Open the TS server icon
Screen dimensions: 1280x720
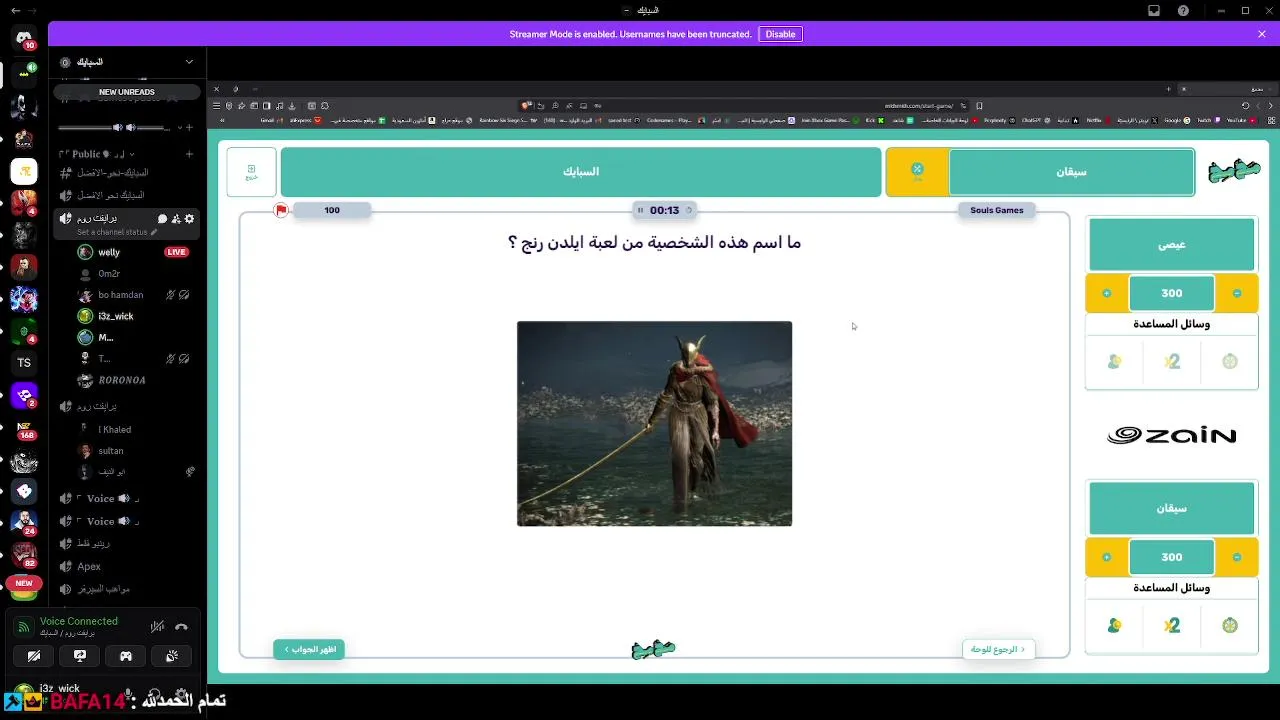24,363
